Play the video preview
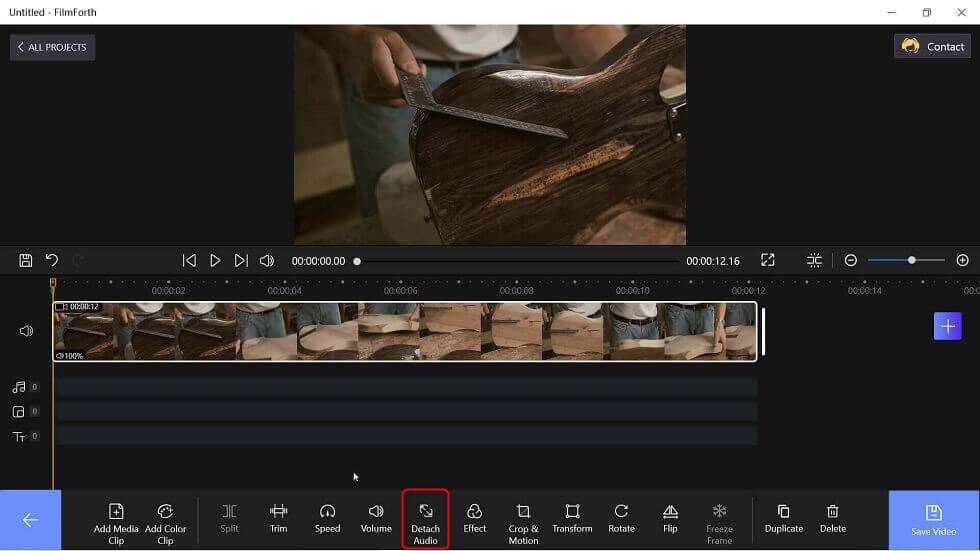980x551 pixels. (215, 261)
